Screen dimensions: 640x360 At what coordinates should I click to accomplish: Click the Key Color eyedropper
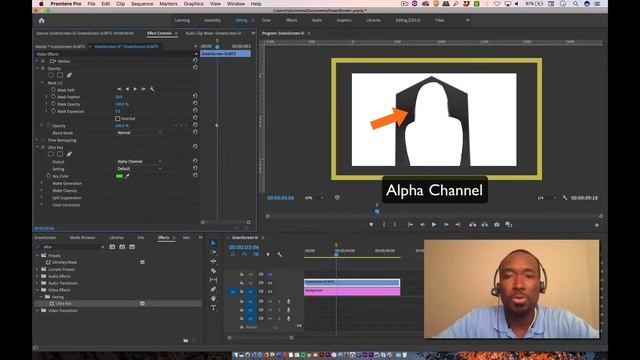[127, 176]
